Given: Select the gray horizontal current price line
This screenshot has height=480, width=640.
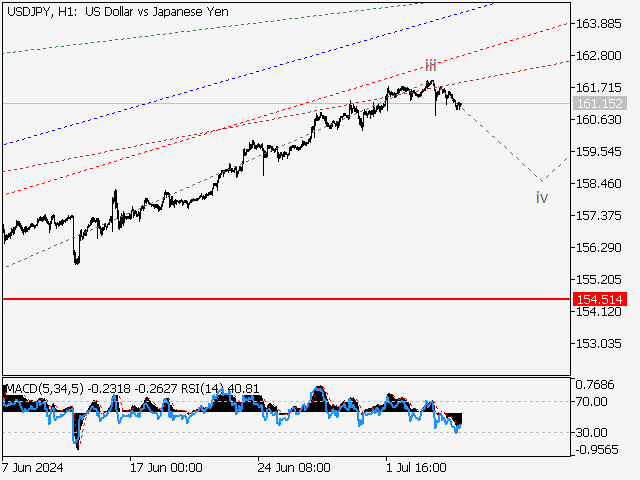Looking at the screenshot, I should click(287, 104).
